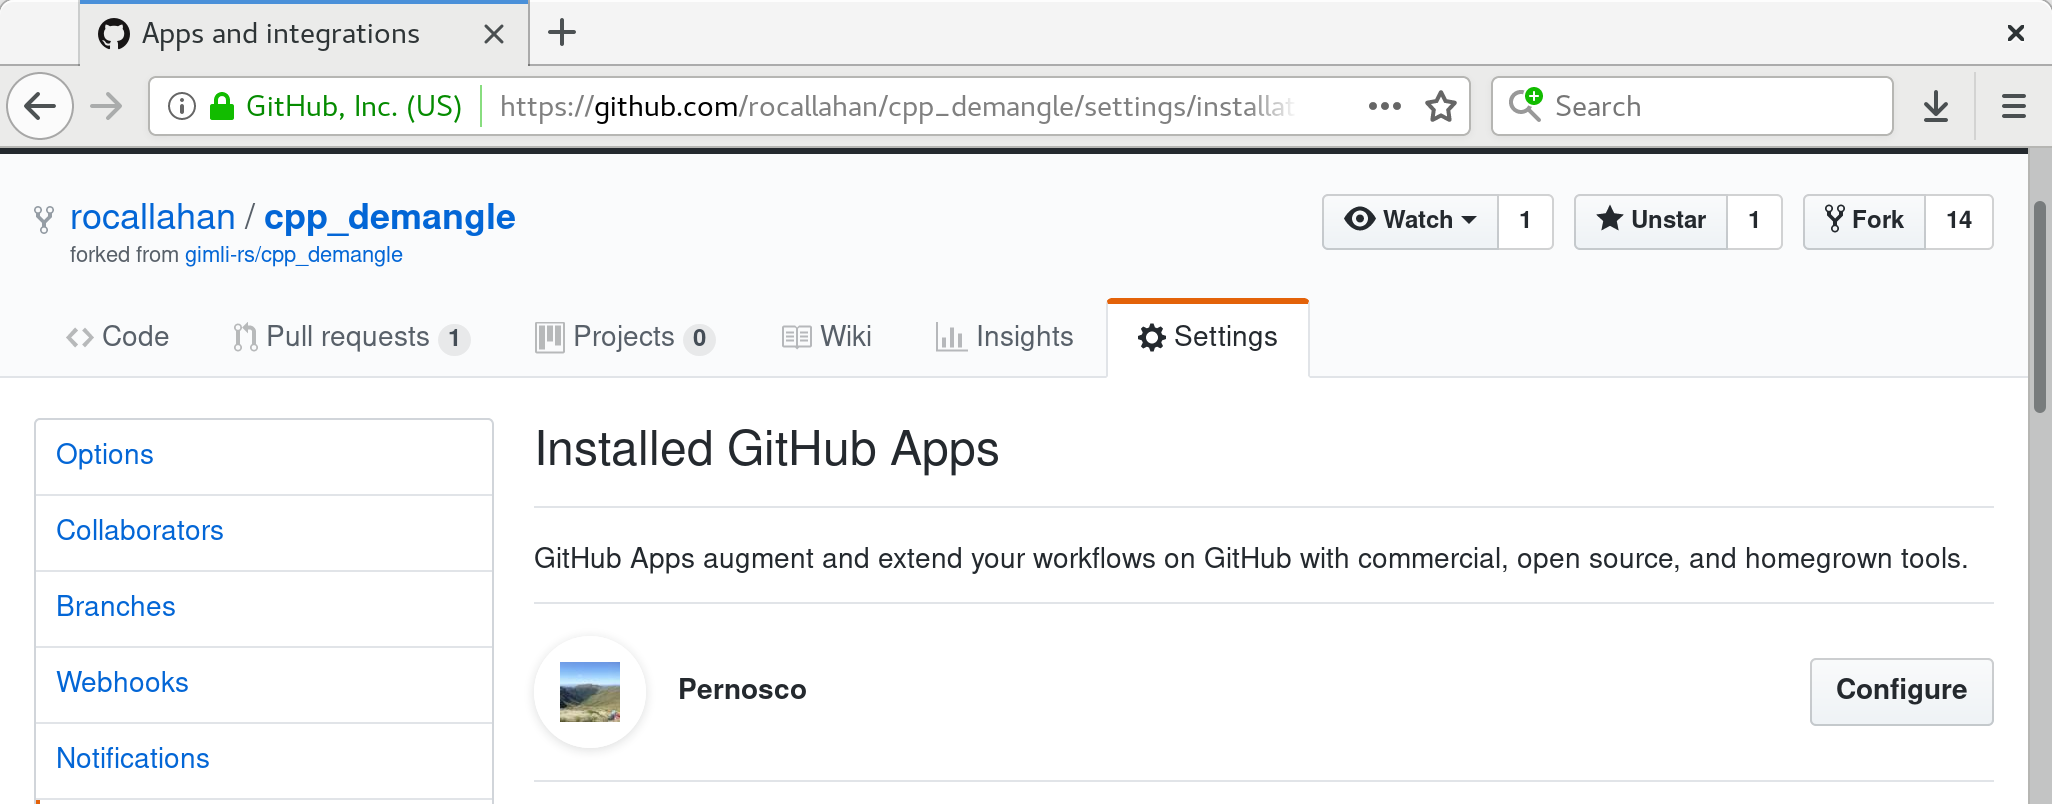The height and width of the screenshot is (804, 2052).
Task: Open site information icon in address bar
Action: [181, 106]
